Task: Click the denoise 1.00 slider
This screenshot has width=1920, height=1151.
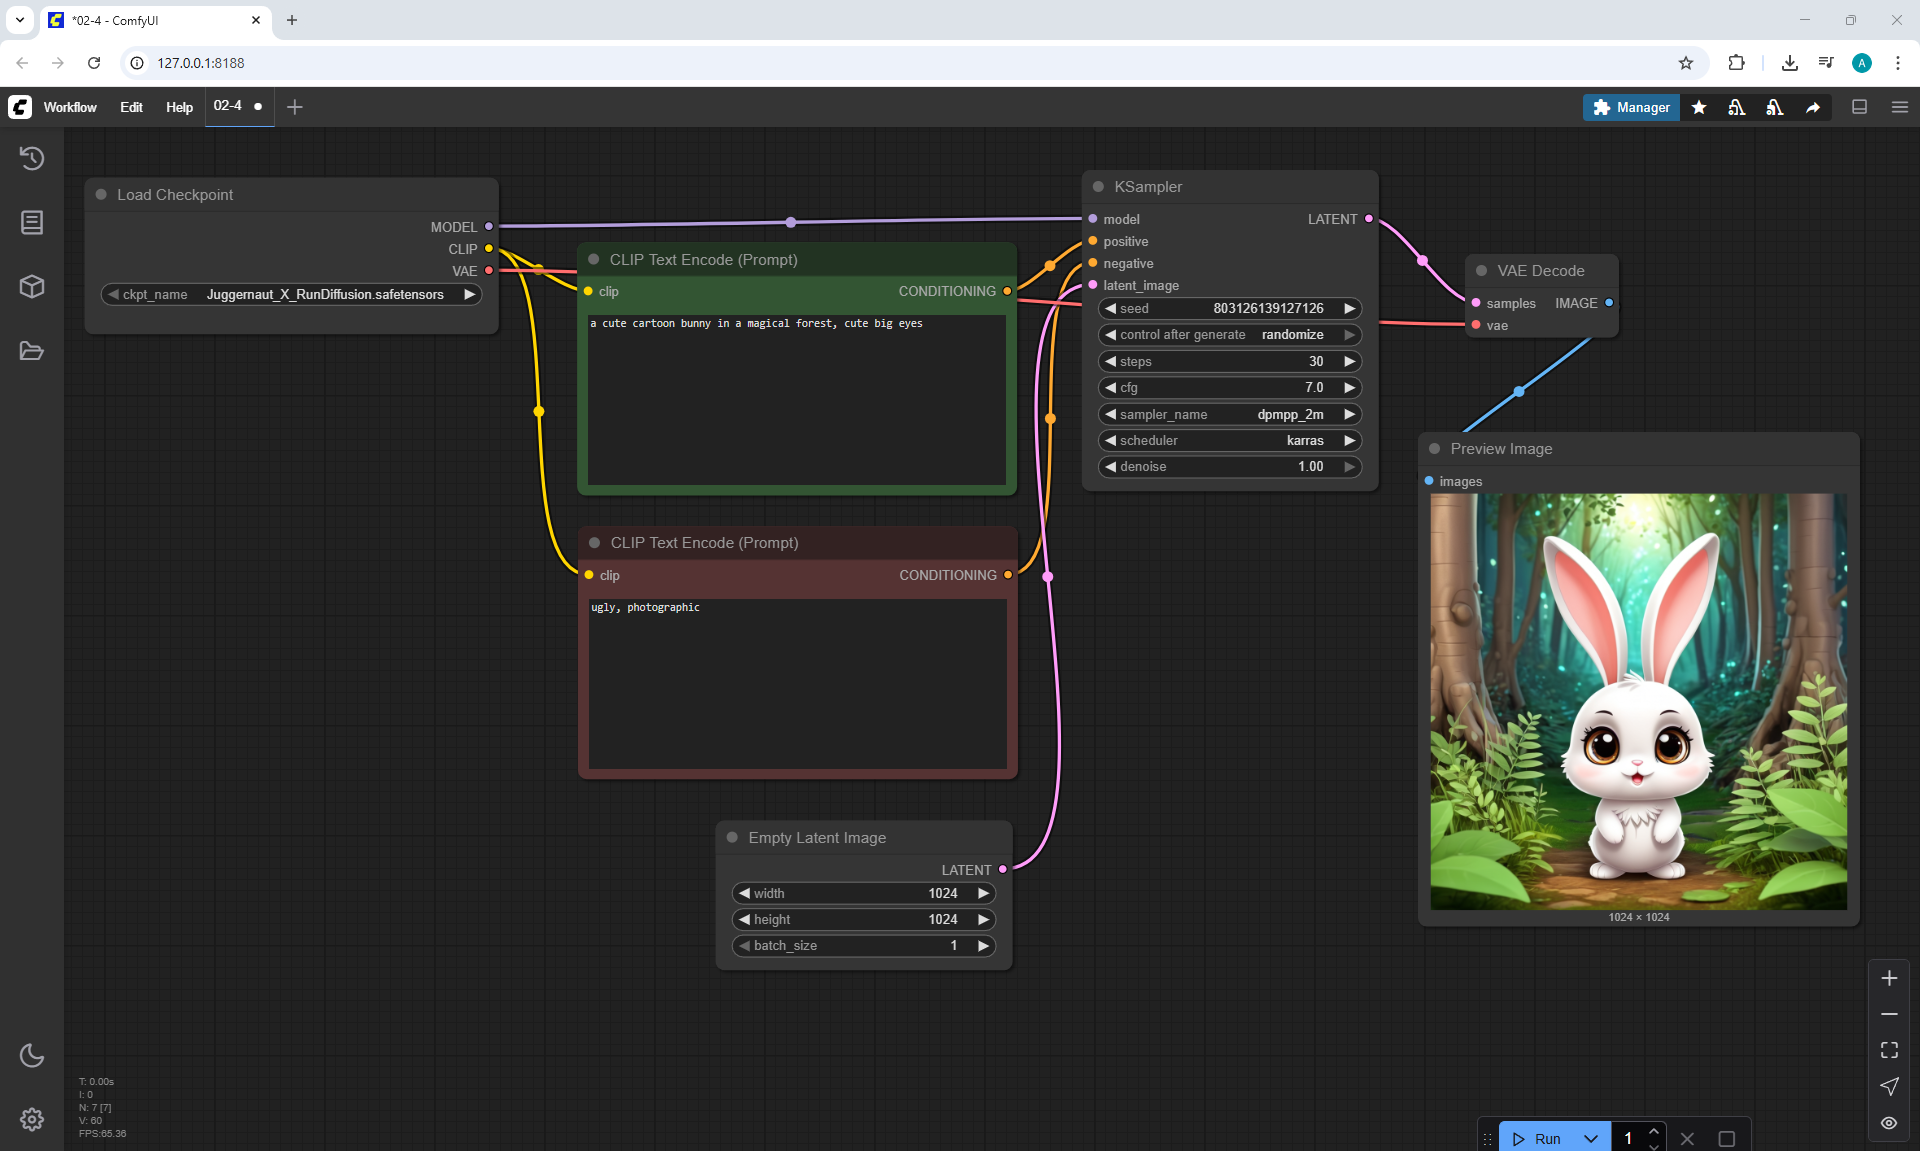Action: pos(1229,467)
